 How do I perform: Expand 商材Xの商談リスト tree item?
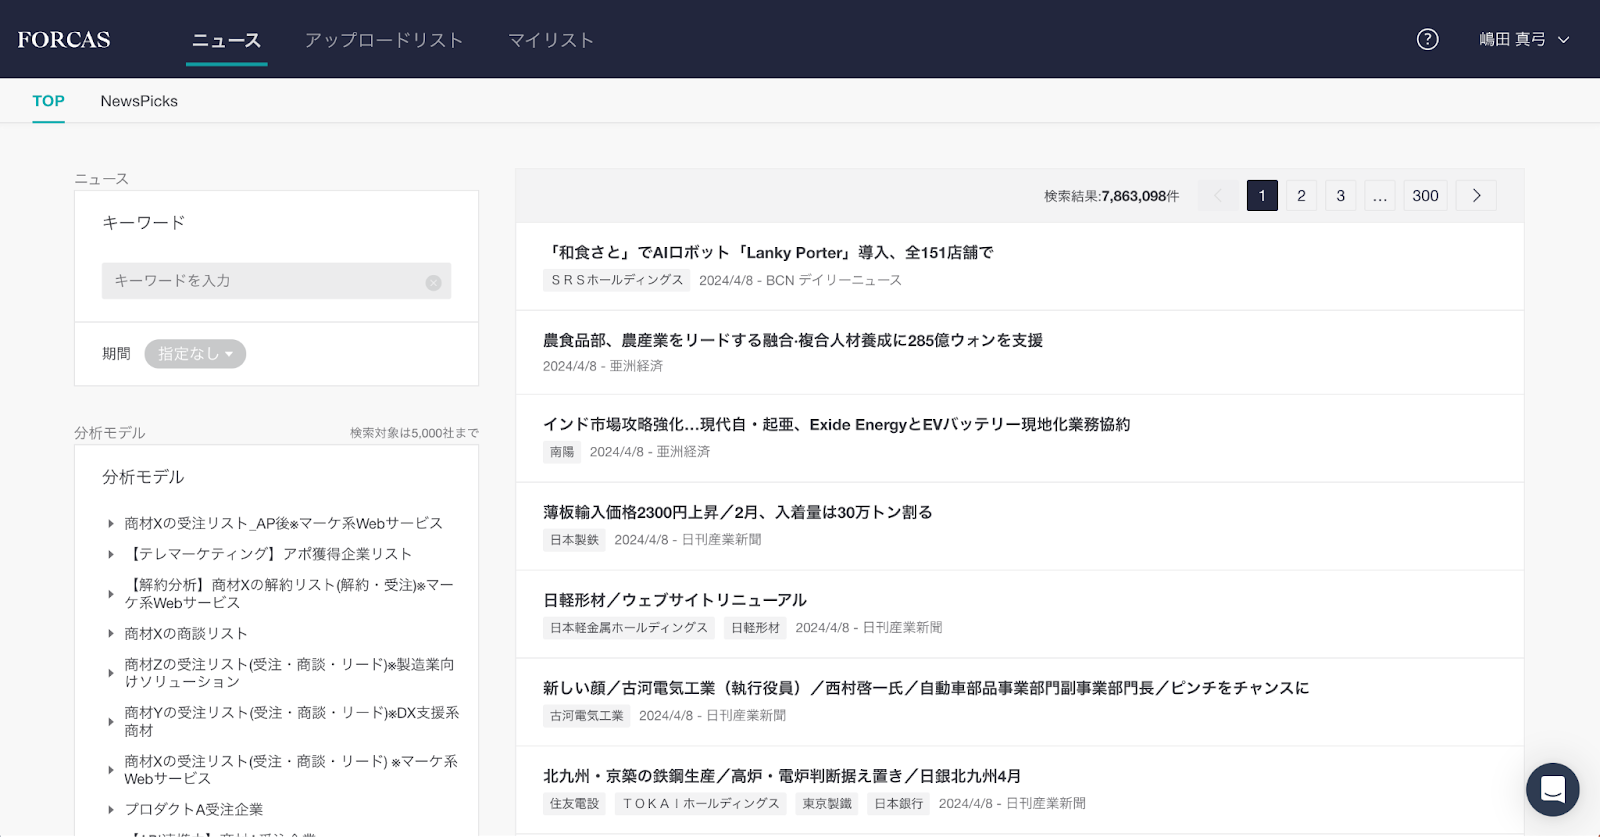111,634
